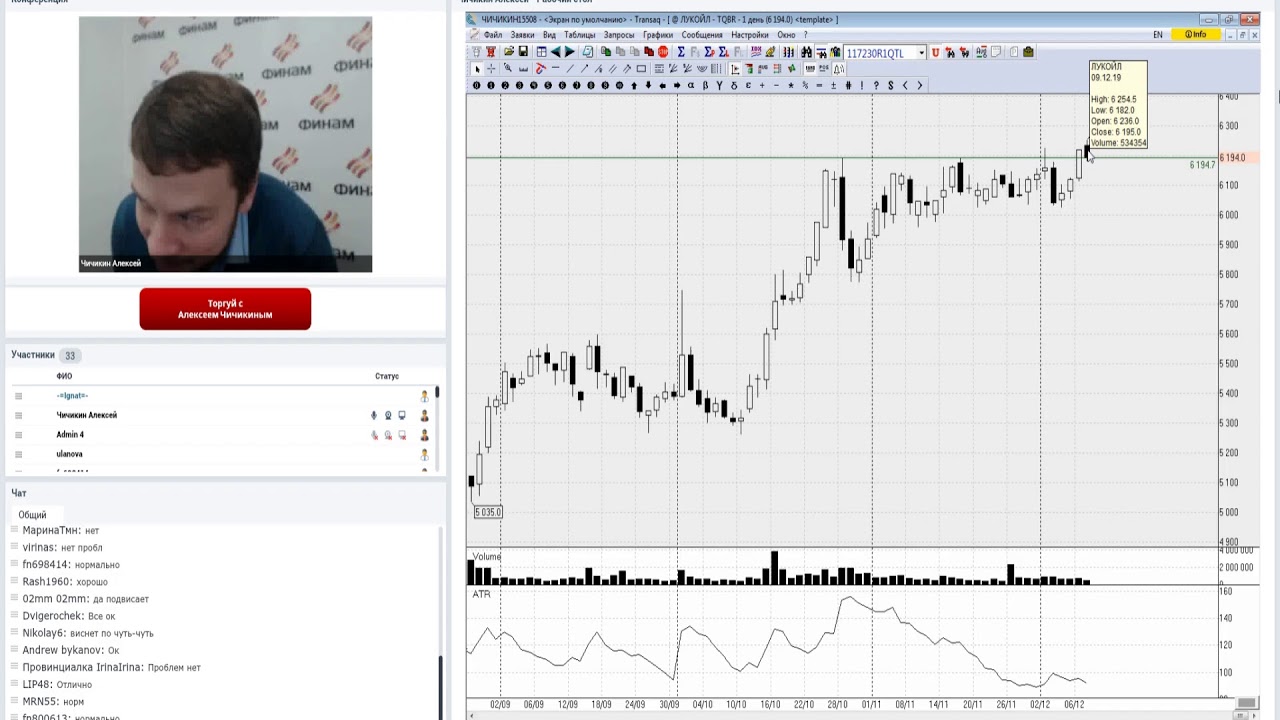Insert the star symbol marker

pyautogui.click(x=790, y=86)
